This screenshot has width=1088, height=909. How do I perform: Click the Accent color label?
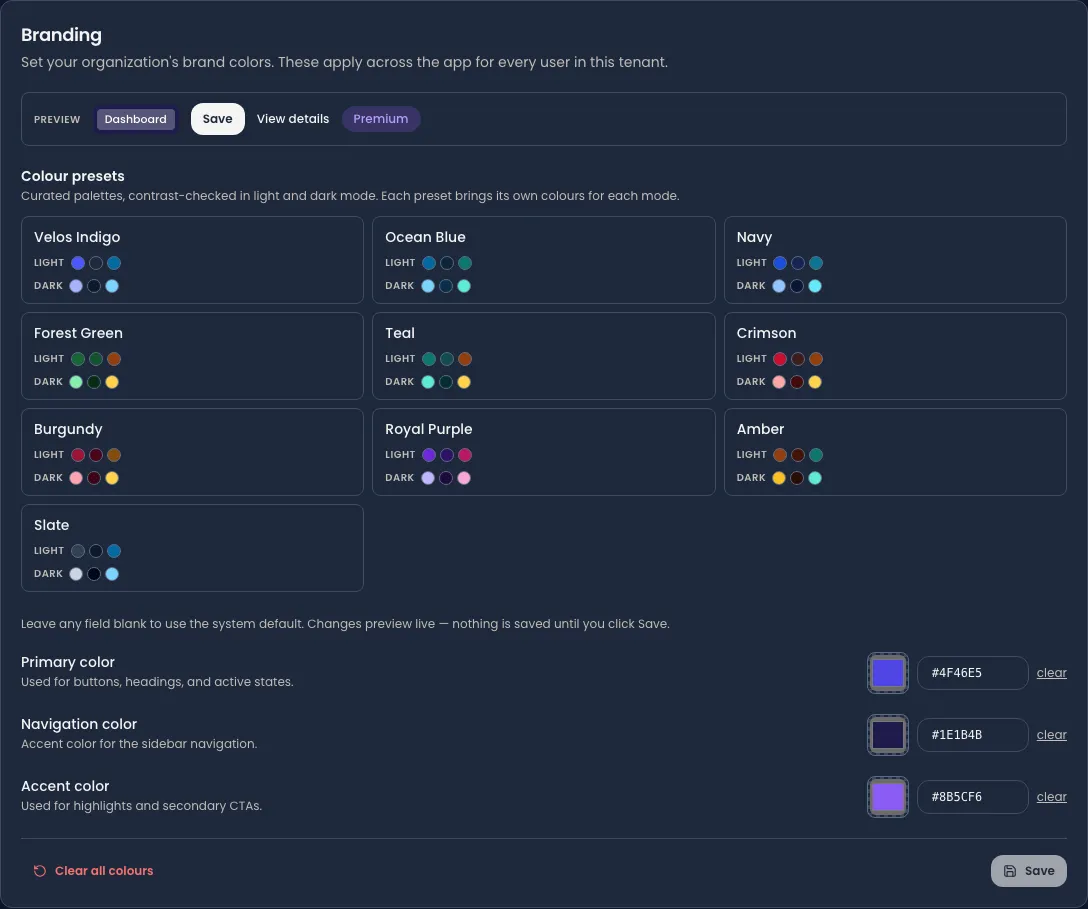tap(65, 786)
